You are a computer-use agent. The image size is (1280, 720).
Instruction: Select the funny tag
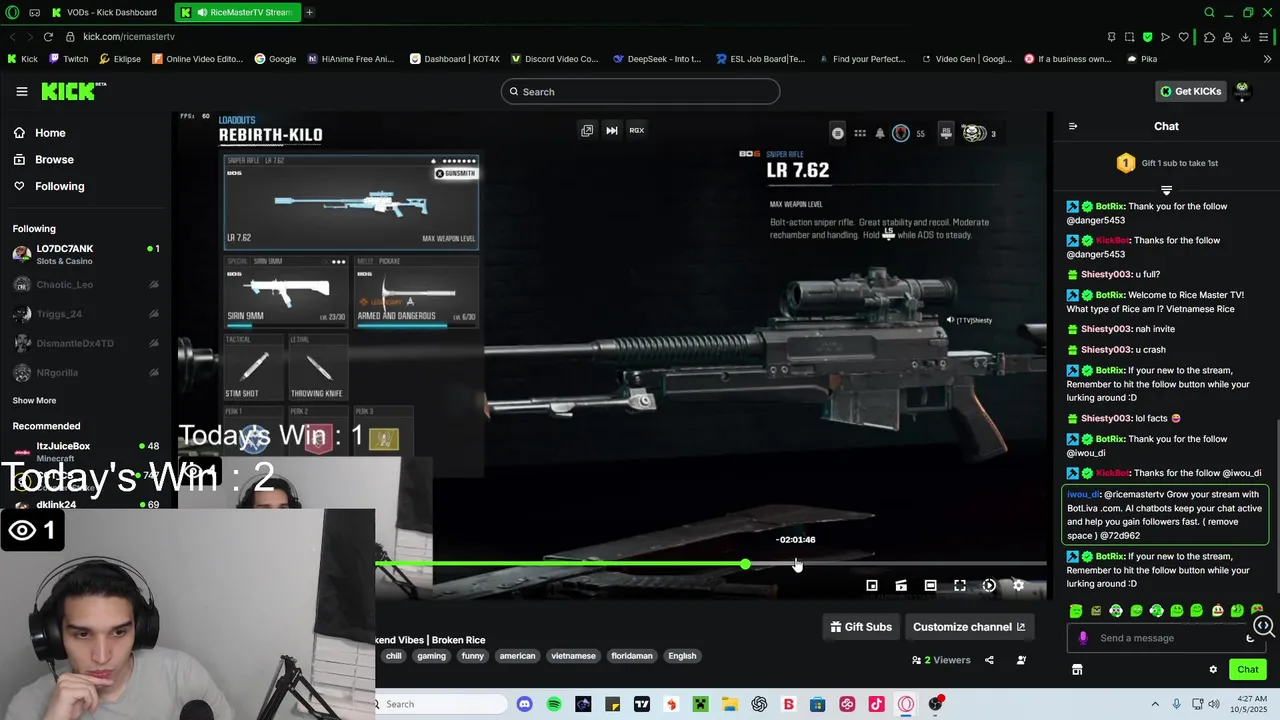point(473,656)
